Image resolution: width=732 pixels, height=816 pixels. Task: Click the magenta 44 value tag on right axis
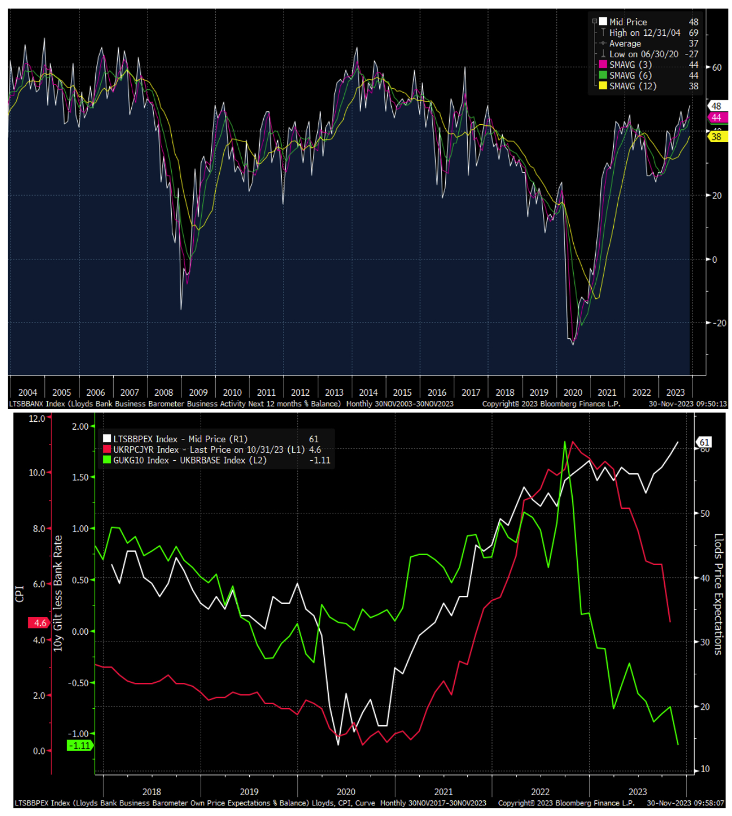point(716,118)
